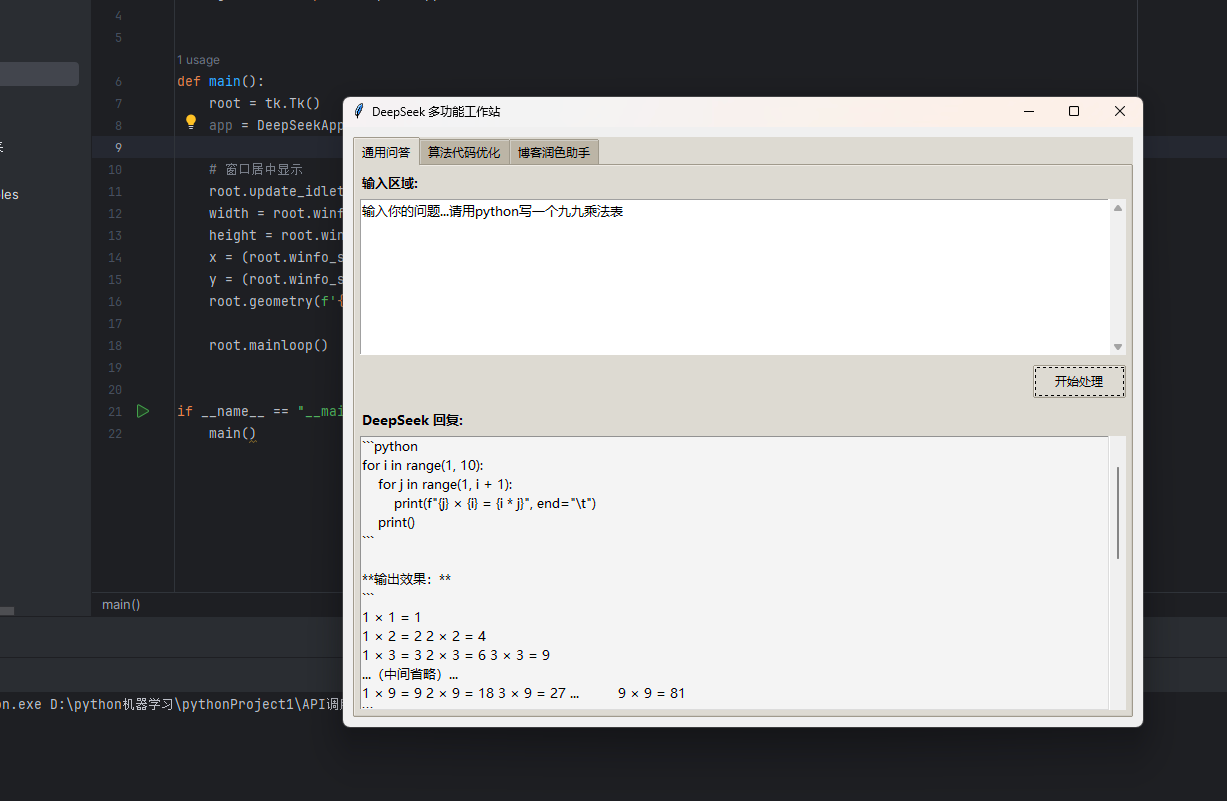Viewport: 1227px width, 801px height.
Task: Close the DeepSeek 多功能工作站 window
Action: pos(1120,111)
